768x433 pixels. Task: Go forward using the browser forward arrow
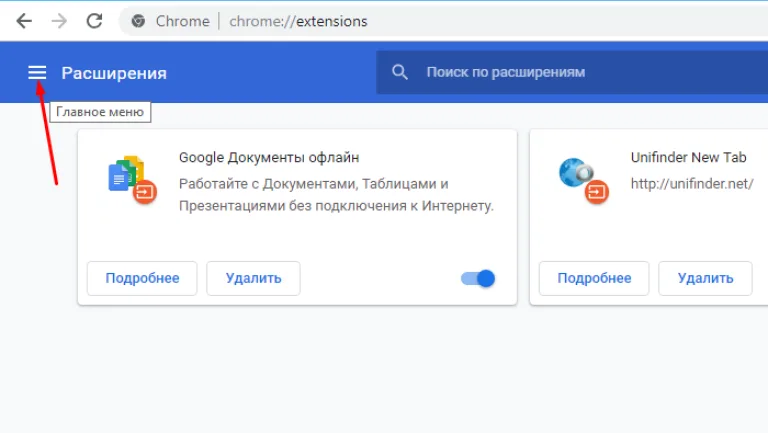[x=59, y=21]
